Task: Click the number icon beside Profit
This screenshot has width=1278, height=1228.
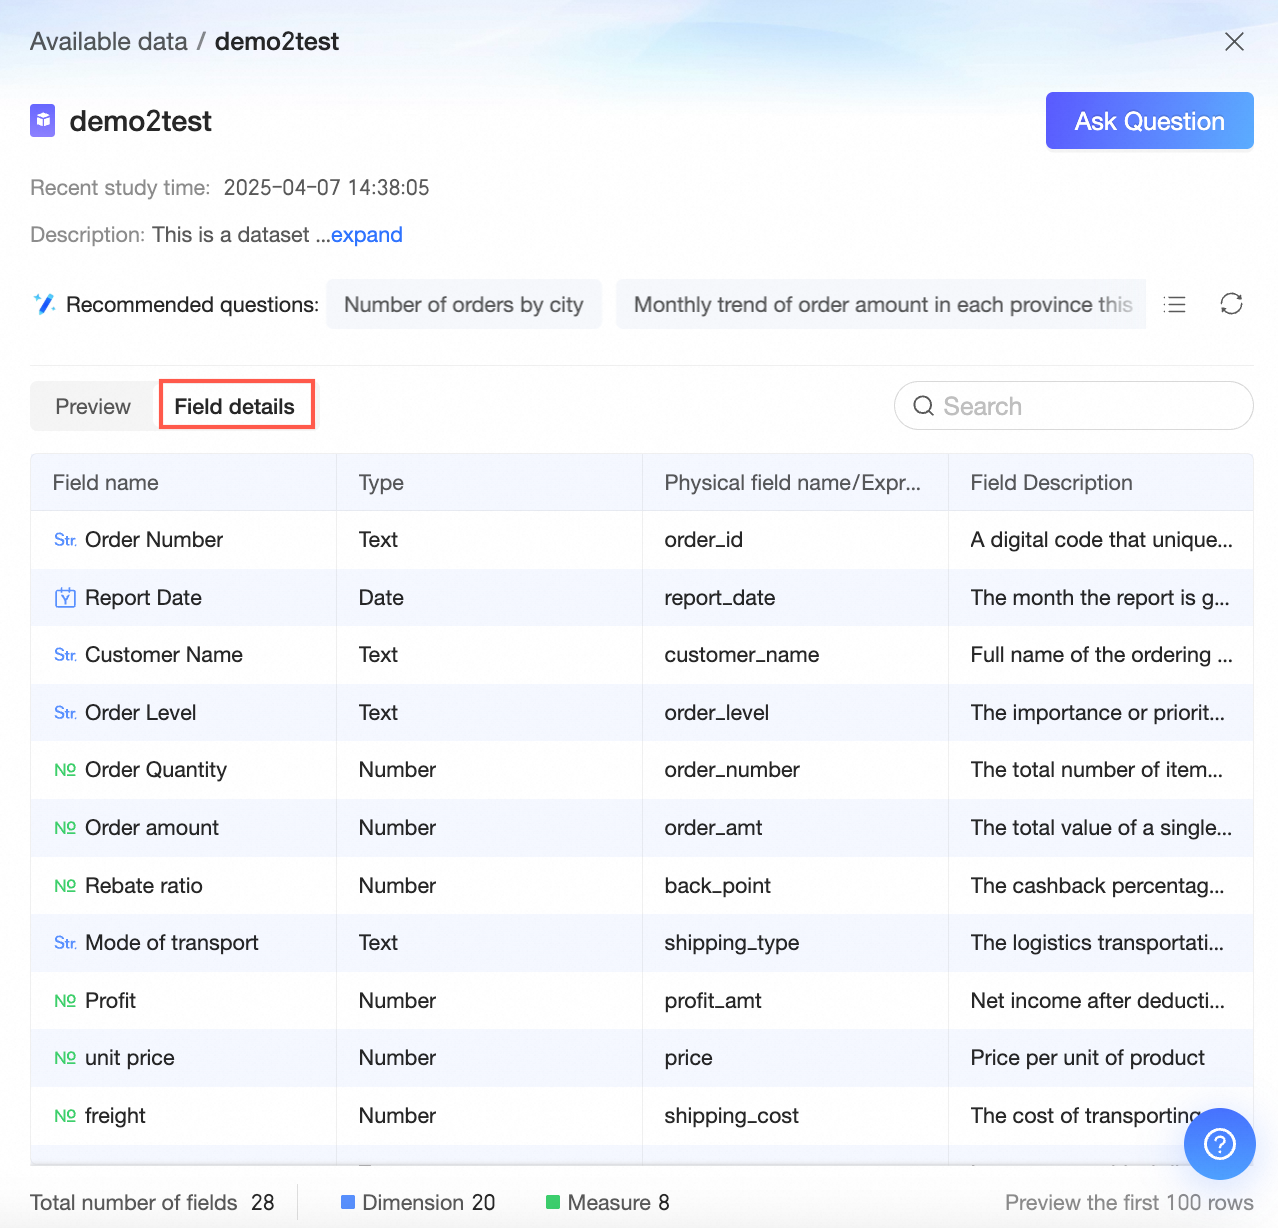Action: pyautogui.click(x=65, y=1001)
